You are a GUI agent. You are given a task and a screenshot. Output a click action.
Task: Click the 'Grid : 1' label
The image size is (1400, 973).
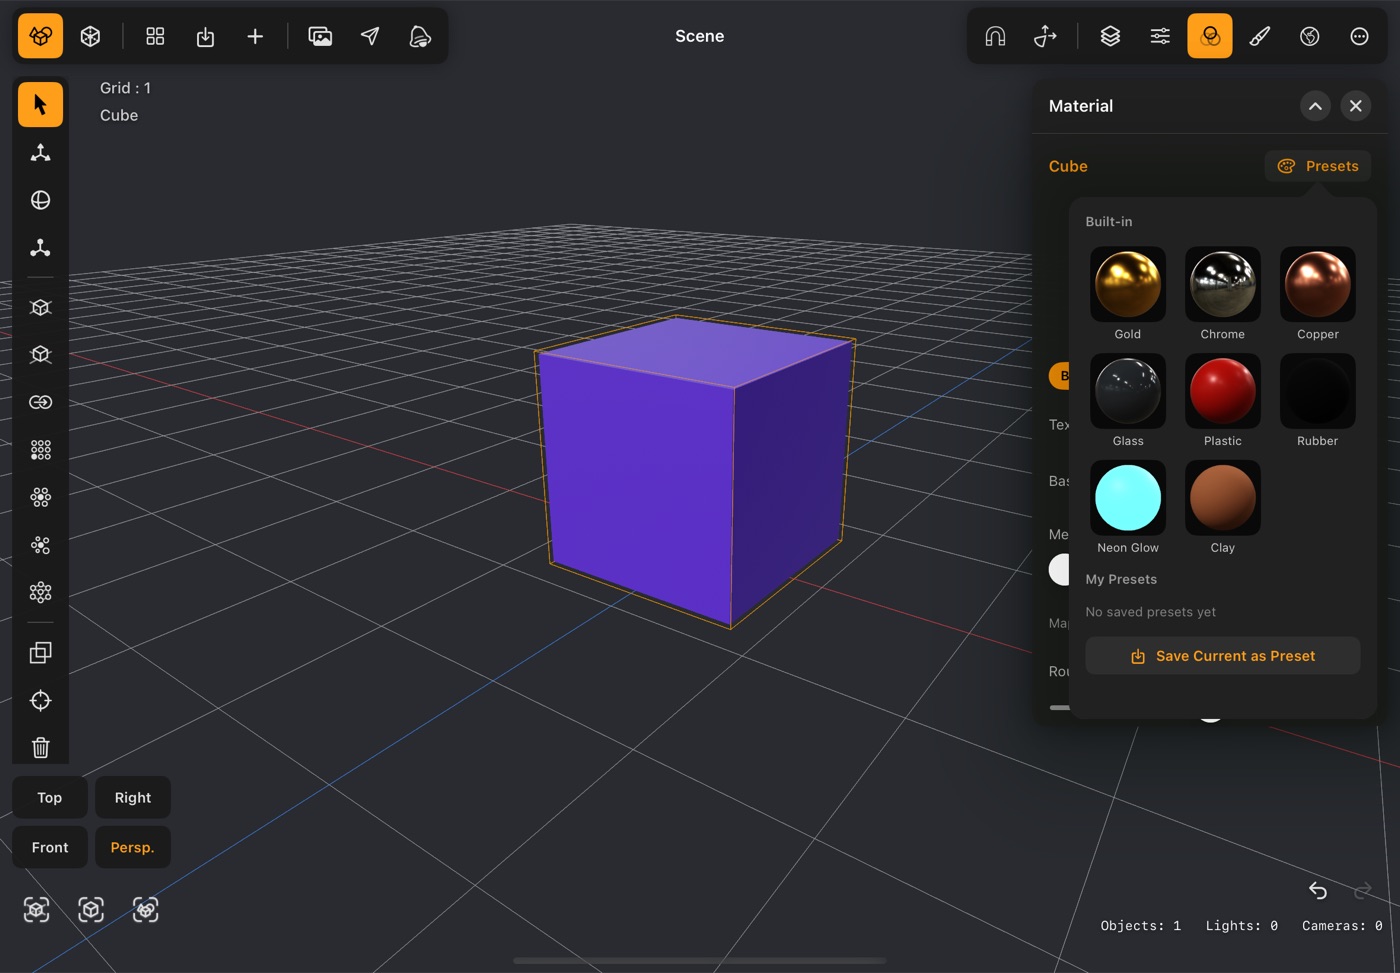pyautogui.click(x=125, y=88)
